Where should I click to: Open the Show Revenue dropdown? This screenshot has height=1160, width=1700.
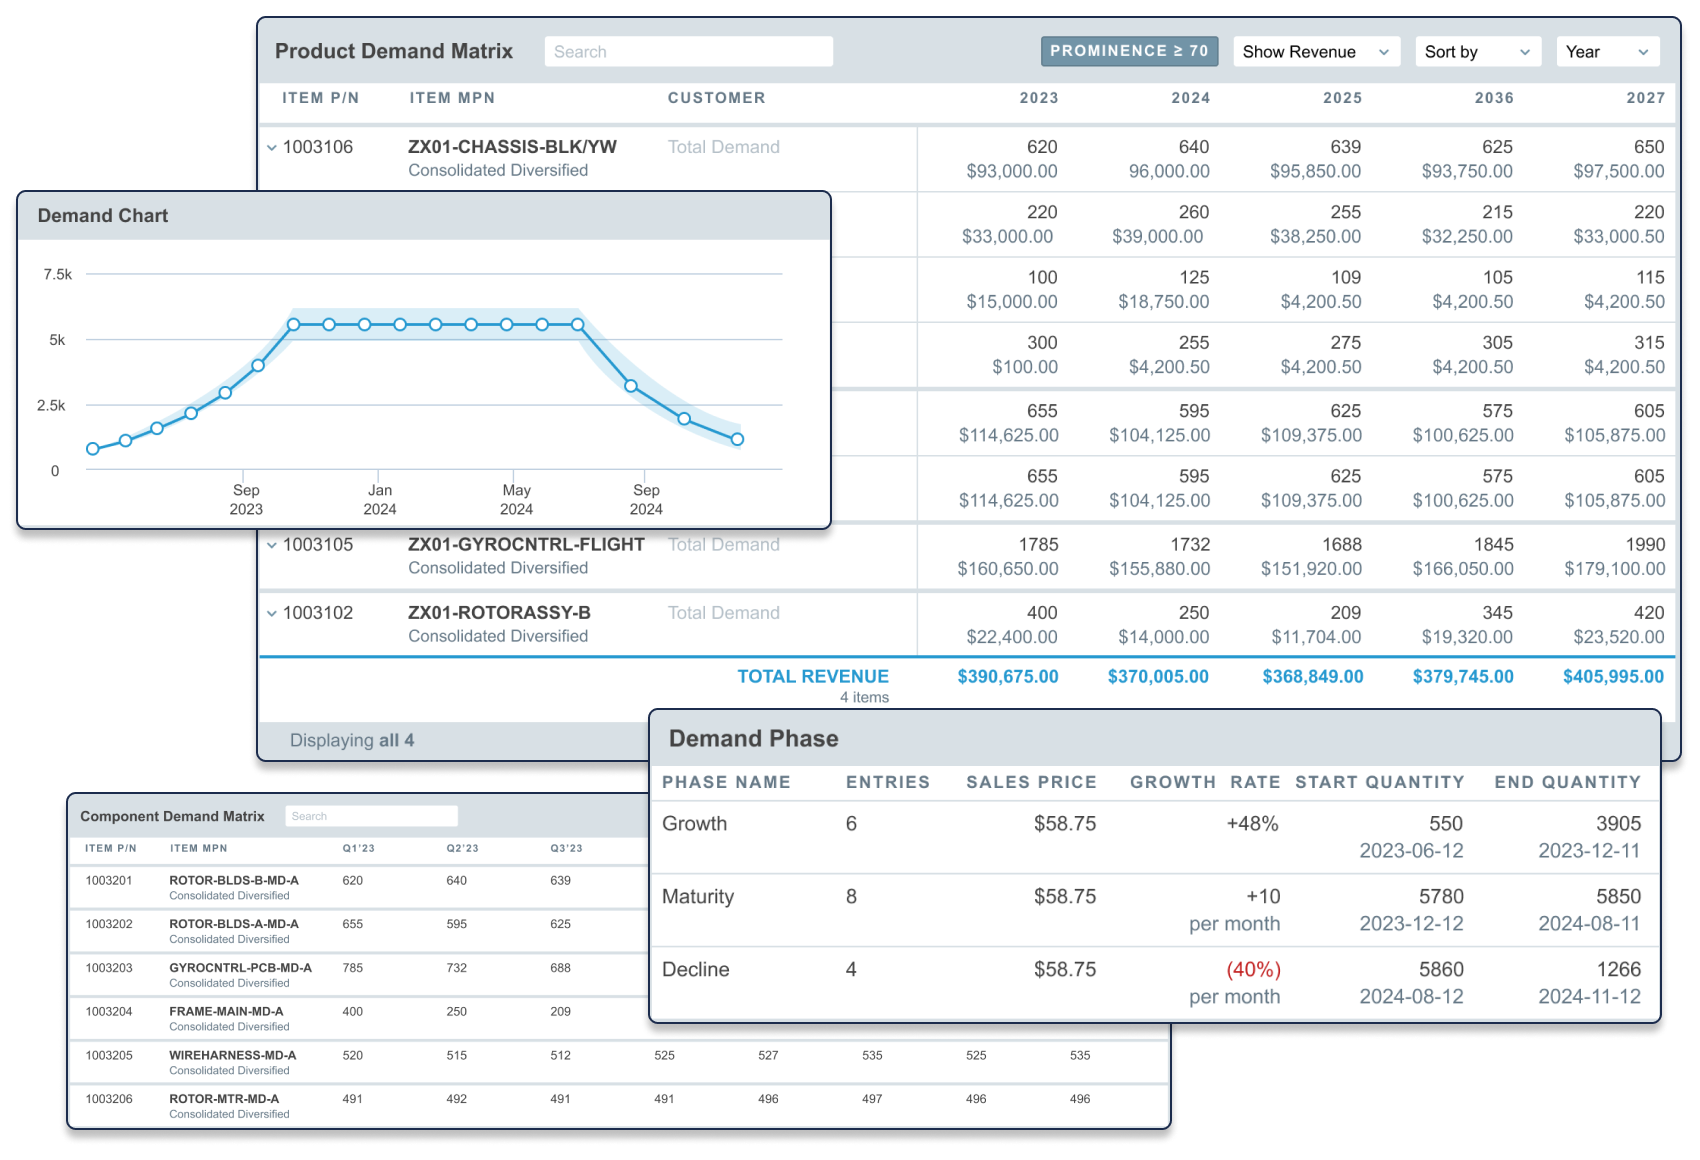[x=1315, y=52]
